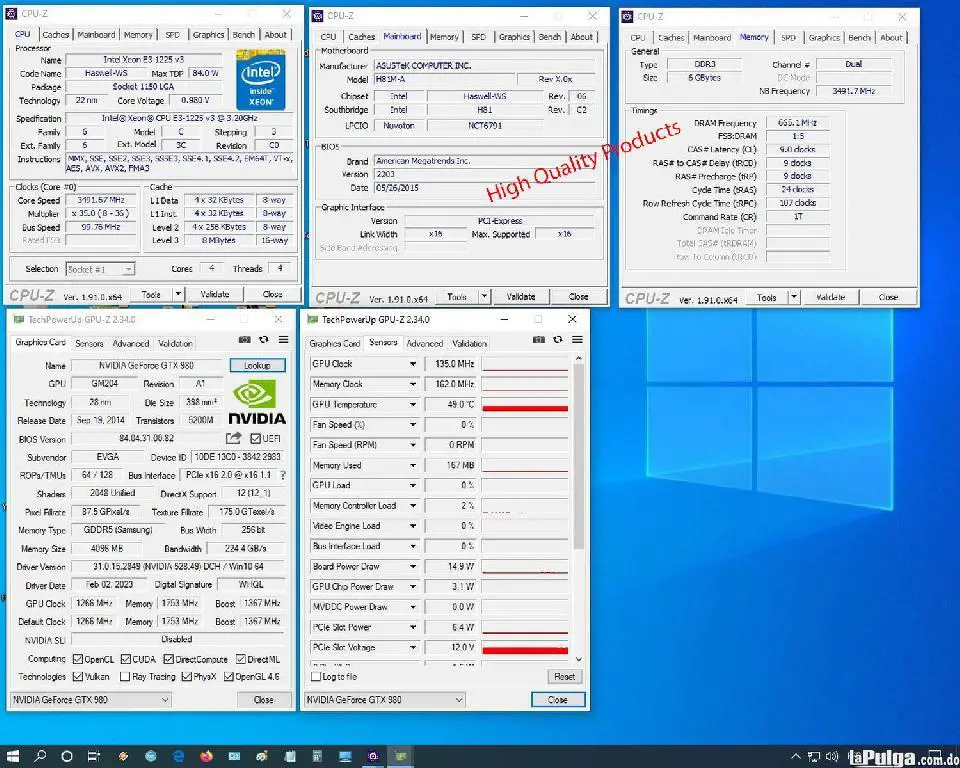This screenshot has height=768, width=960.
Task: Open Cortana circle on taskbar
Action: (x=67, y=756)
